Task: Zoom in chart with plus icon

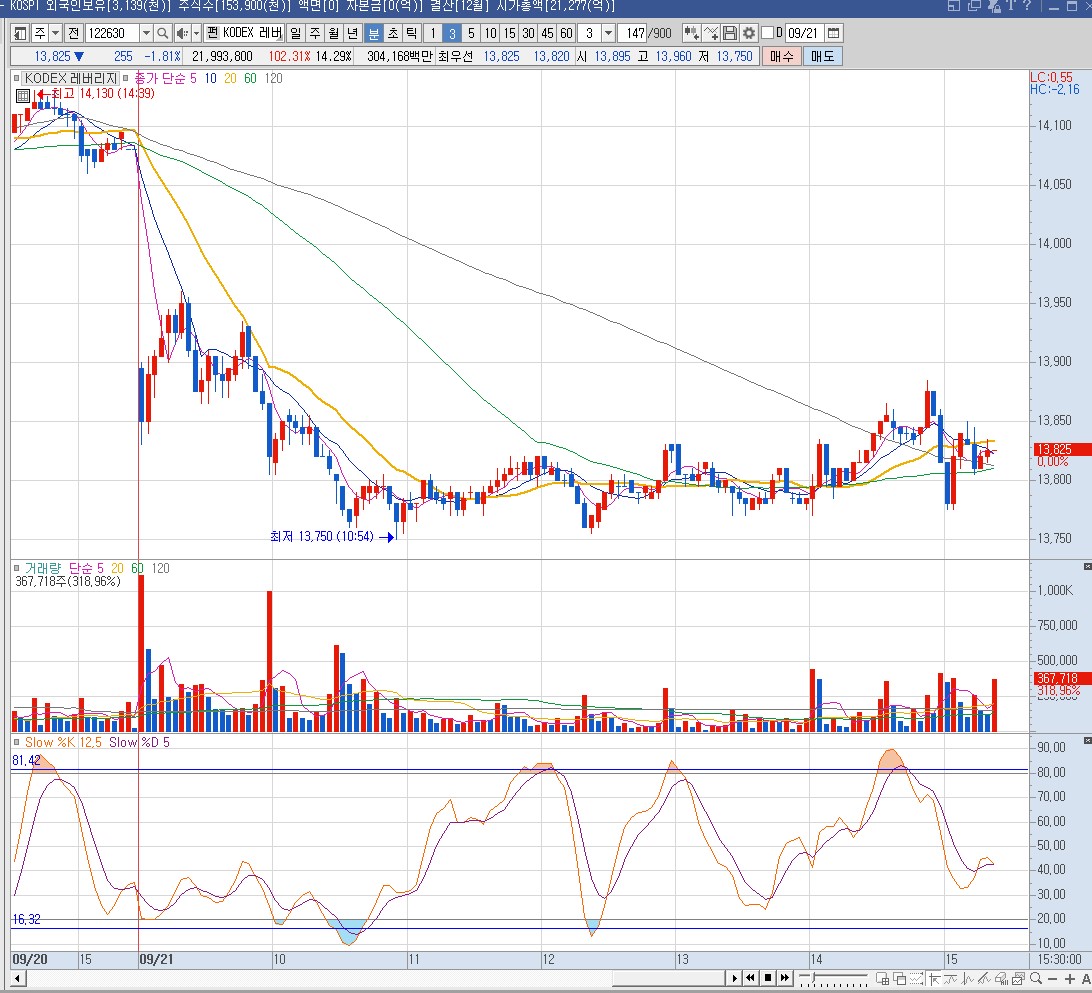Action: click(x=1070, y=978)
